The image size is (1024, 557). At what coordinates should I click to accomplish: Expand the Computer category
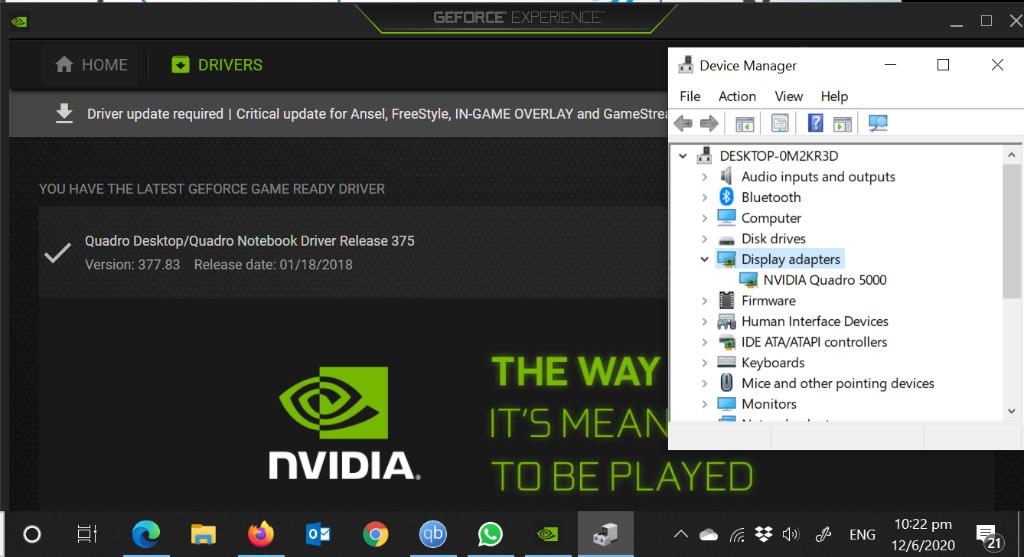pyautogui.click(x=704, y=218)
